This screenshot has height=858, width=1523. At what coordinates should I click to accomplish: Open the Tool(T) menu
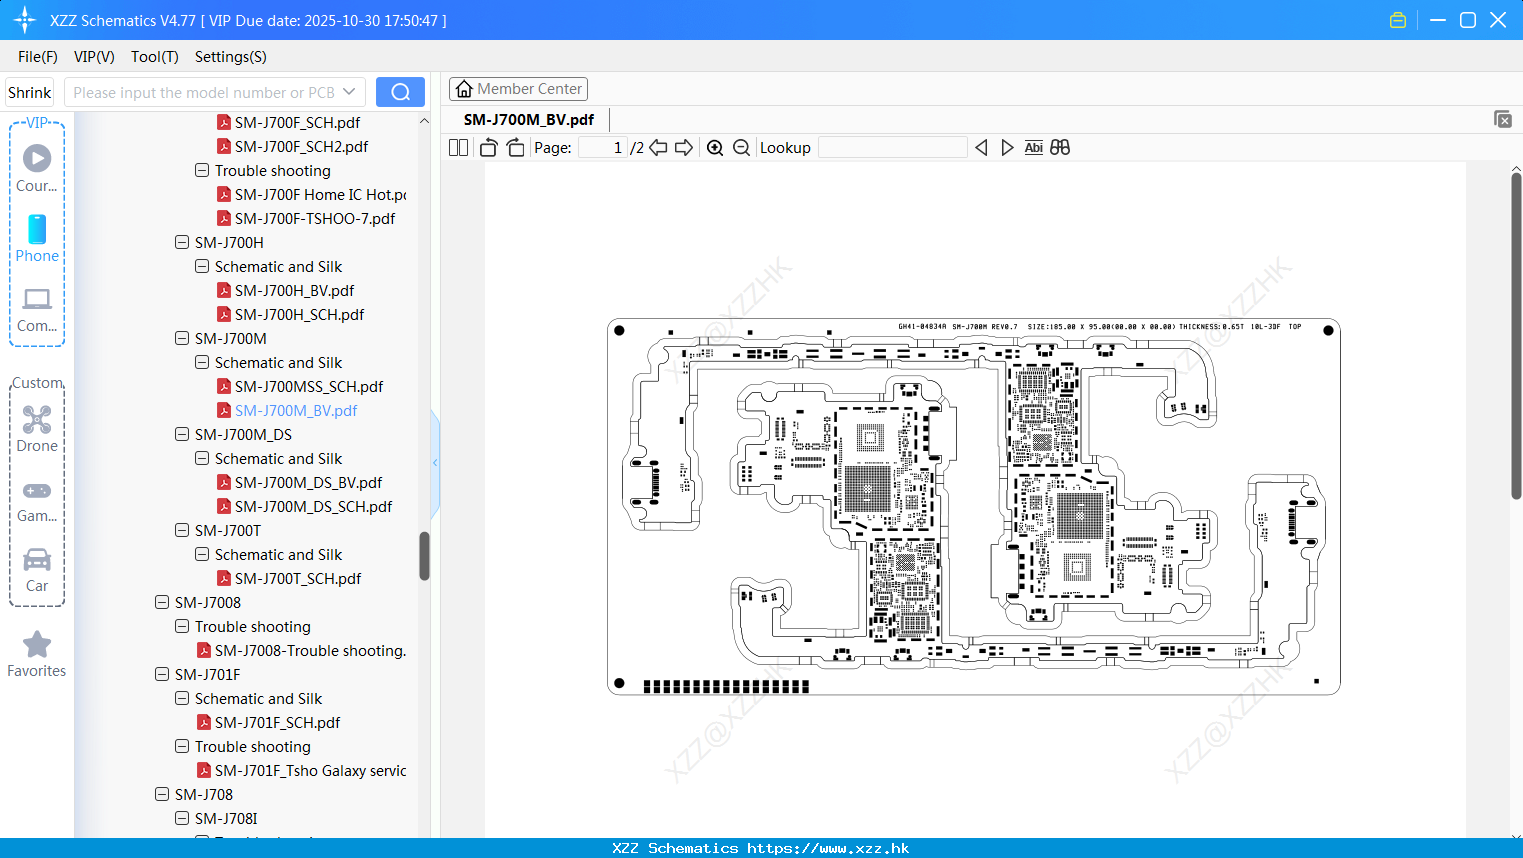[x=155, y=57]
